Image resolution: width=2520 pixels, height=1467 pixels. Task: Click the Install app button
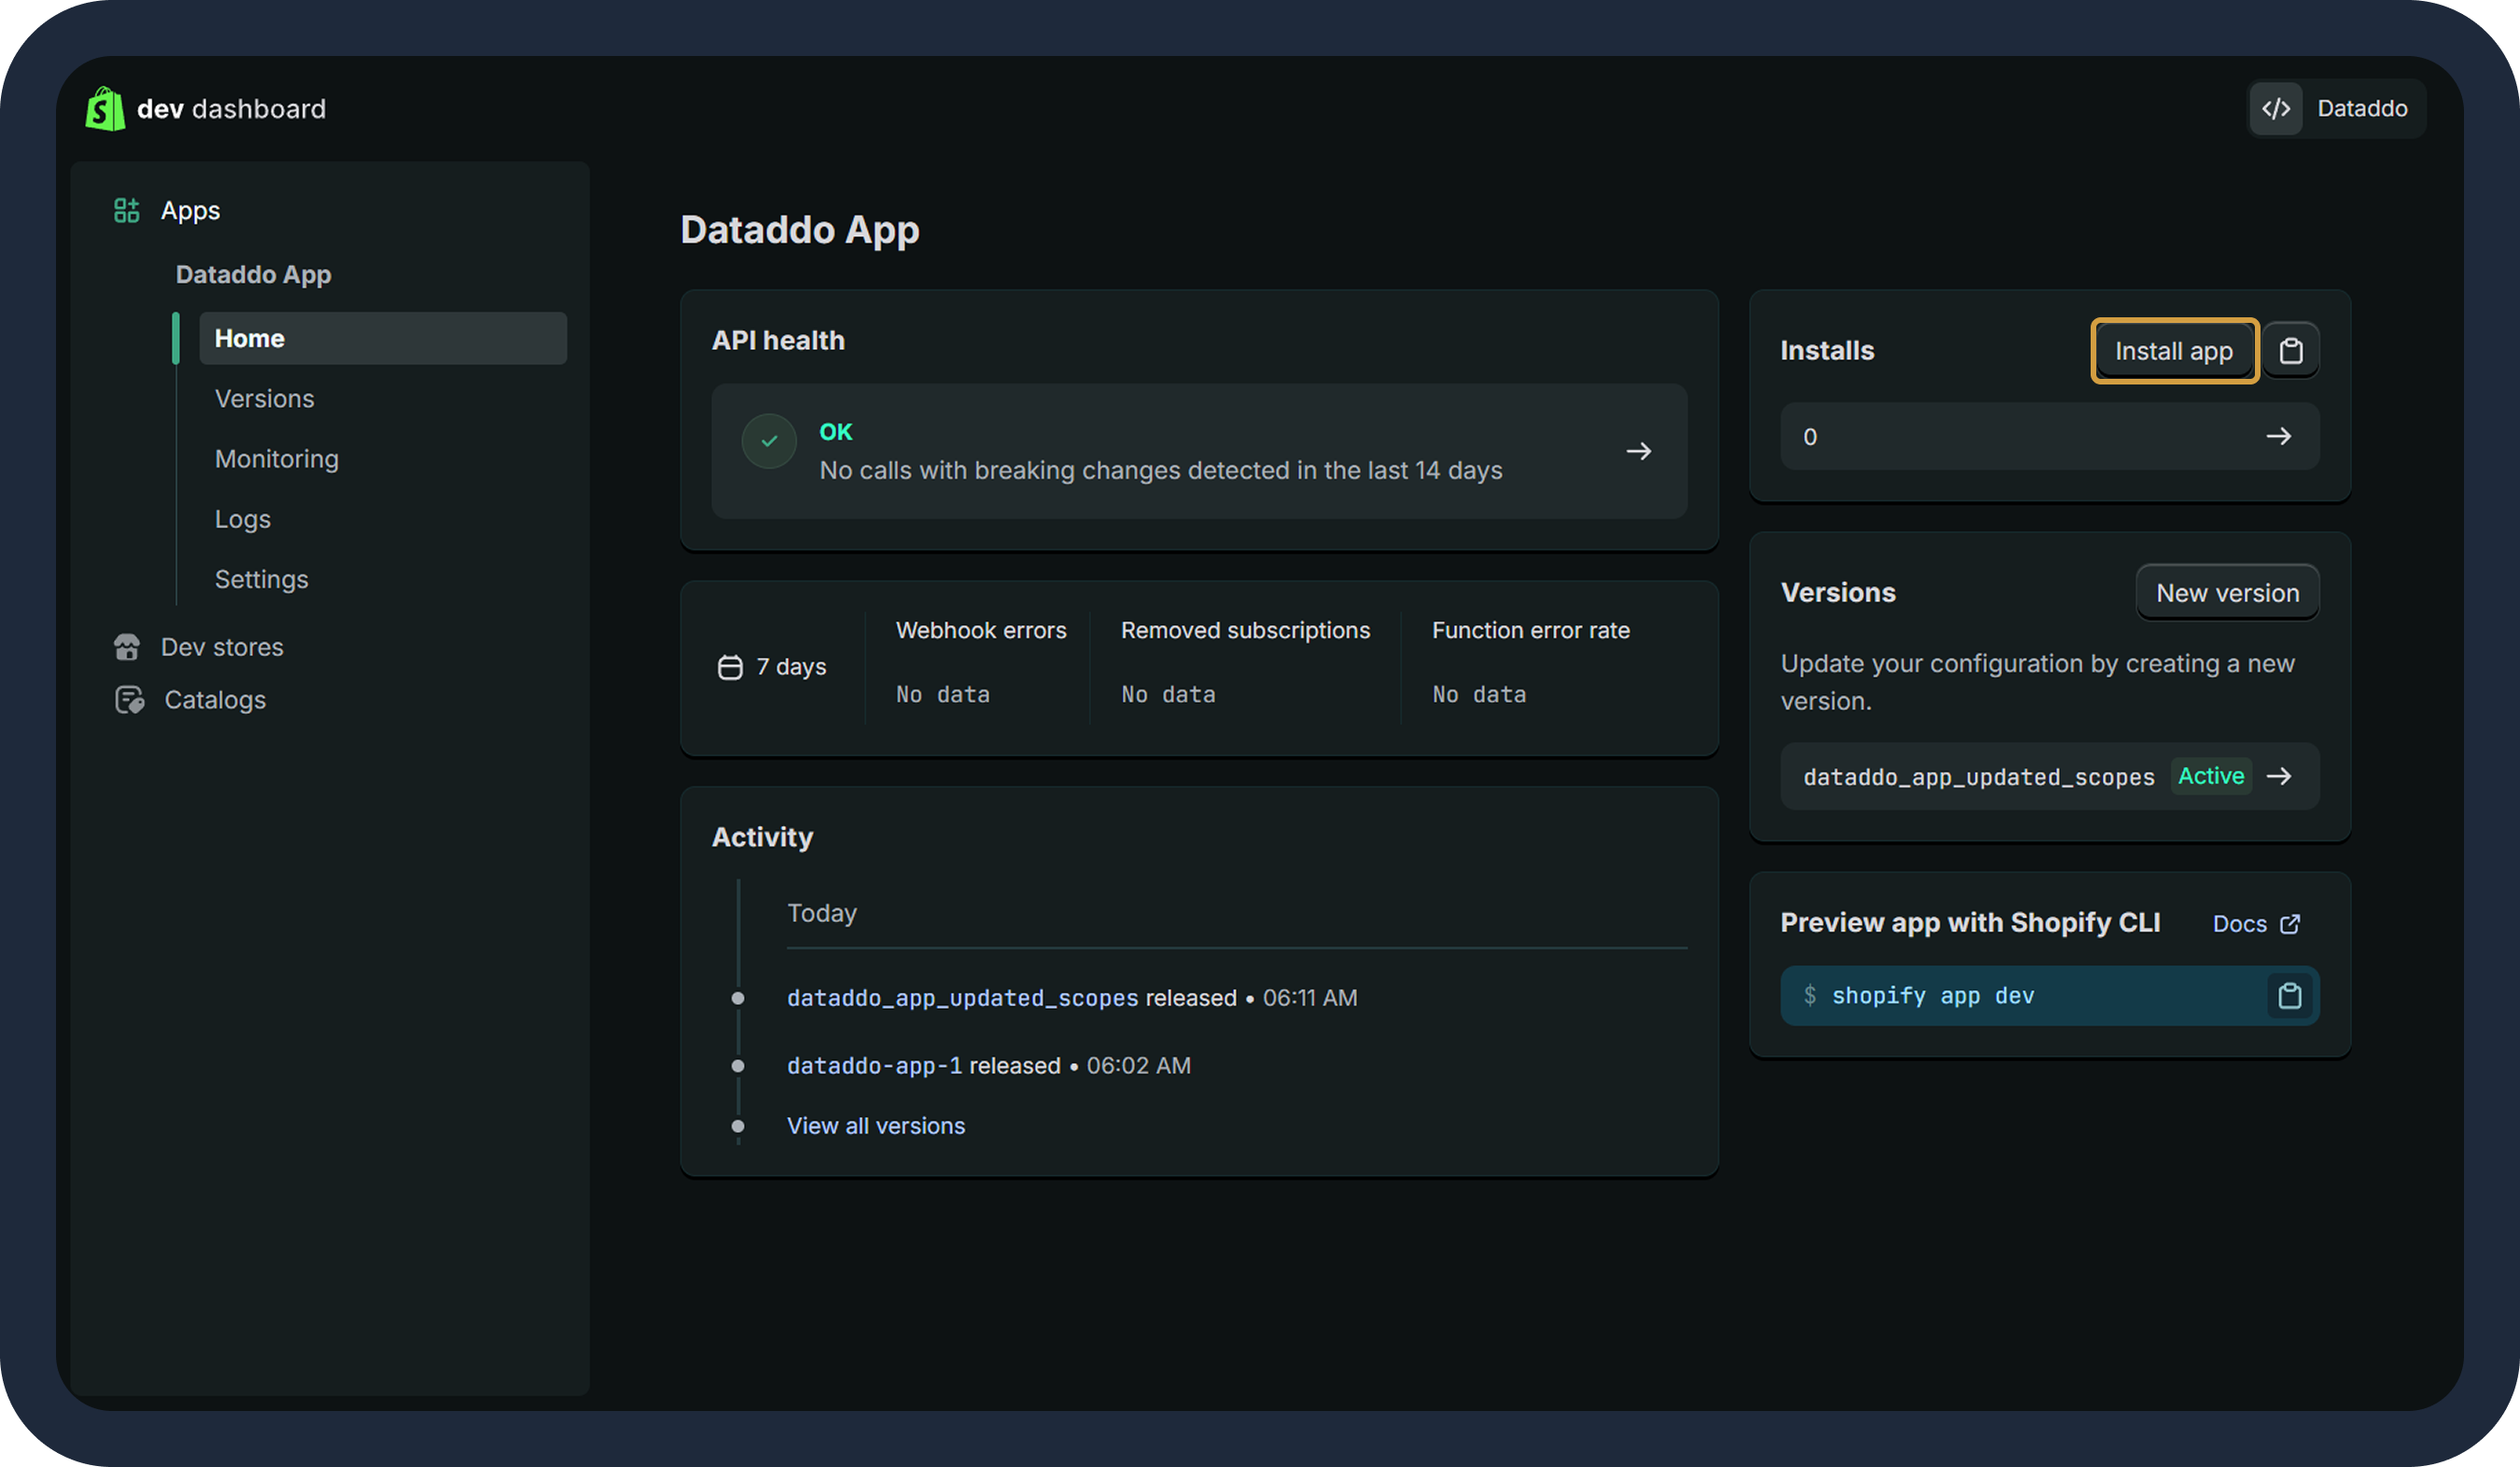pyautogui.click(x=2174, y=350)
